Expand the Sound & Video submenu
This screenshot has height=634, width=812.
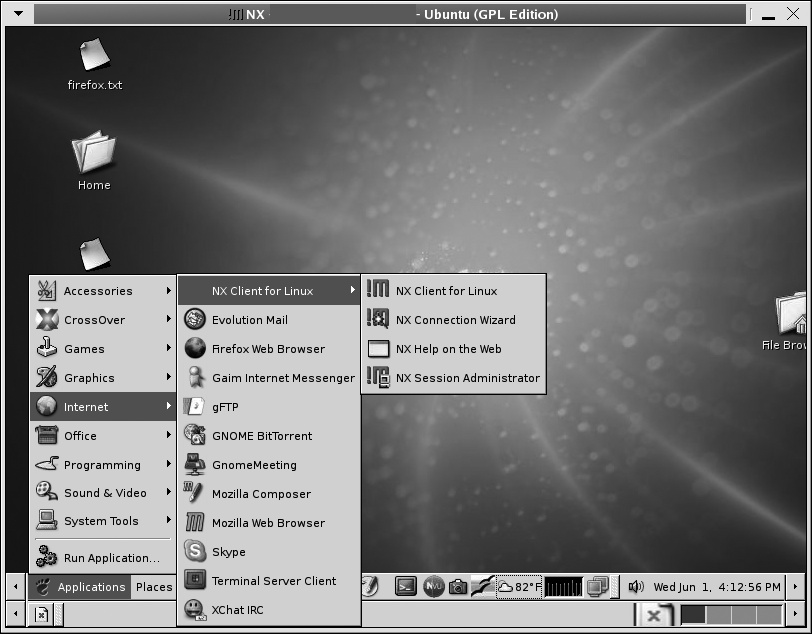[x=103, y=493]
